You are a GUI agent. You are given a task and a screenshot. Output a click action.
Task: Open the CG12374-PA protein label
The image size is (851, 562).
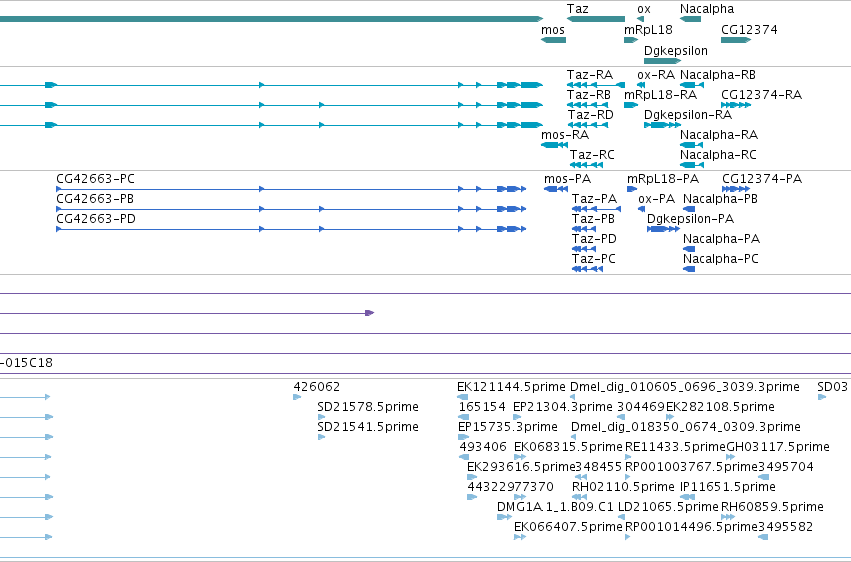pyautogui.click(x=762, y=179)
